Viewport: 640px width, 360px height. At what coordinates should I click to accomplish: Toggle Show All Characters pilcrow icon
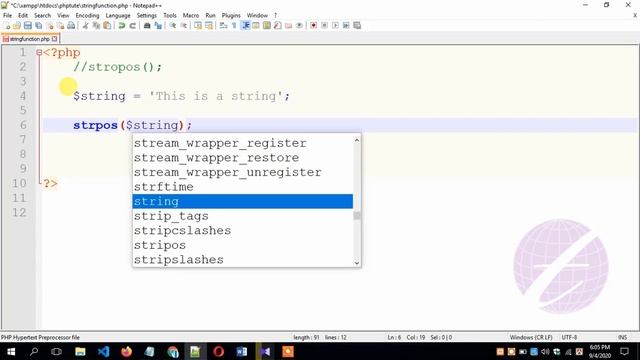pyautogui.click(x=234, y=26)
